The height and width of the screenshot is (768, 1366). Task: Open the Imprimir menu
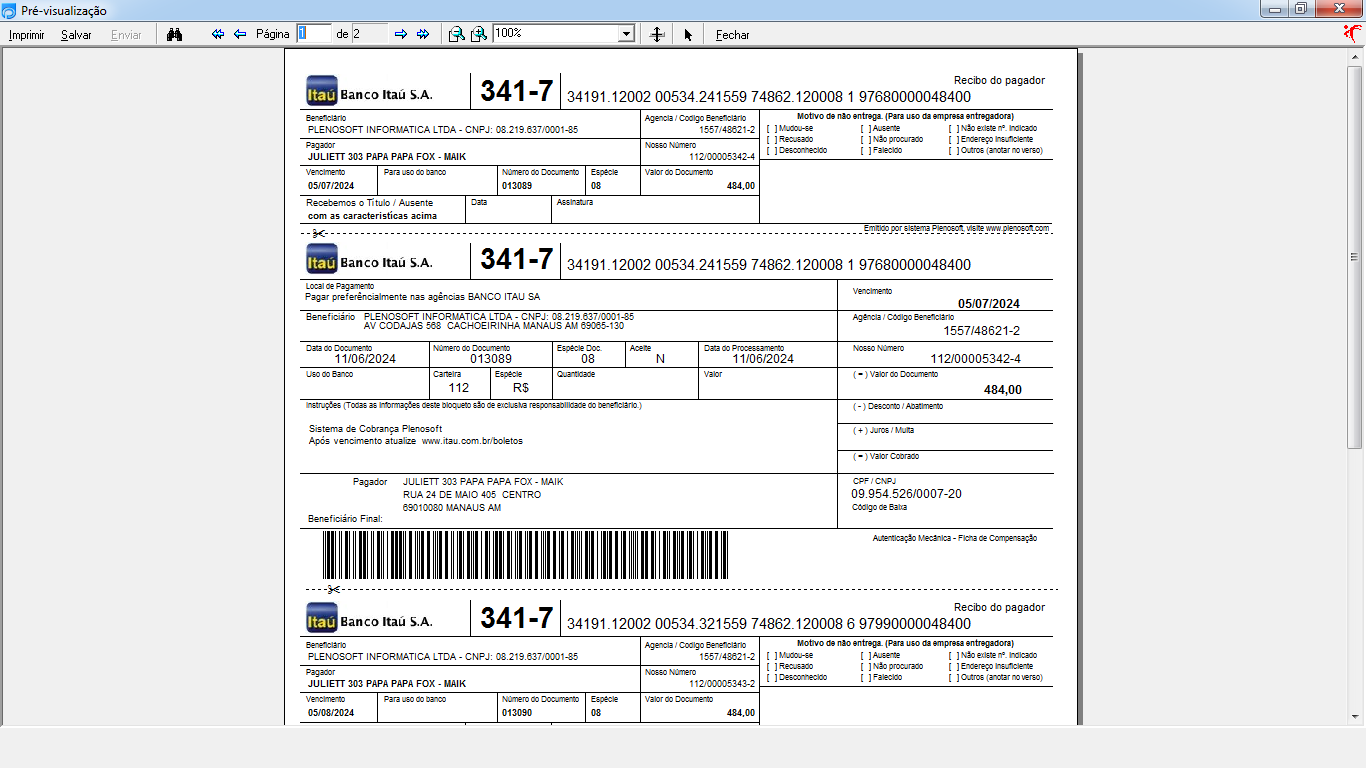pyautogui.click(x=26, y=35)
